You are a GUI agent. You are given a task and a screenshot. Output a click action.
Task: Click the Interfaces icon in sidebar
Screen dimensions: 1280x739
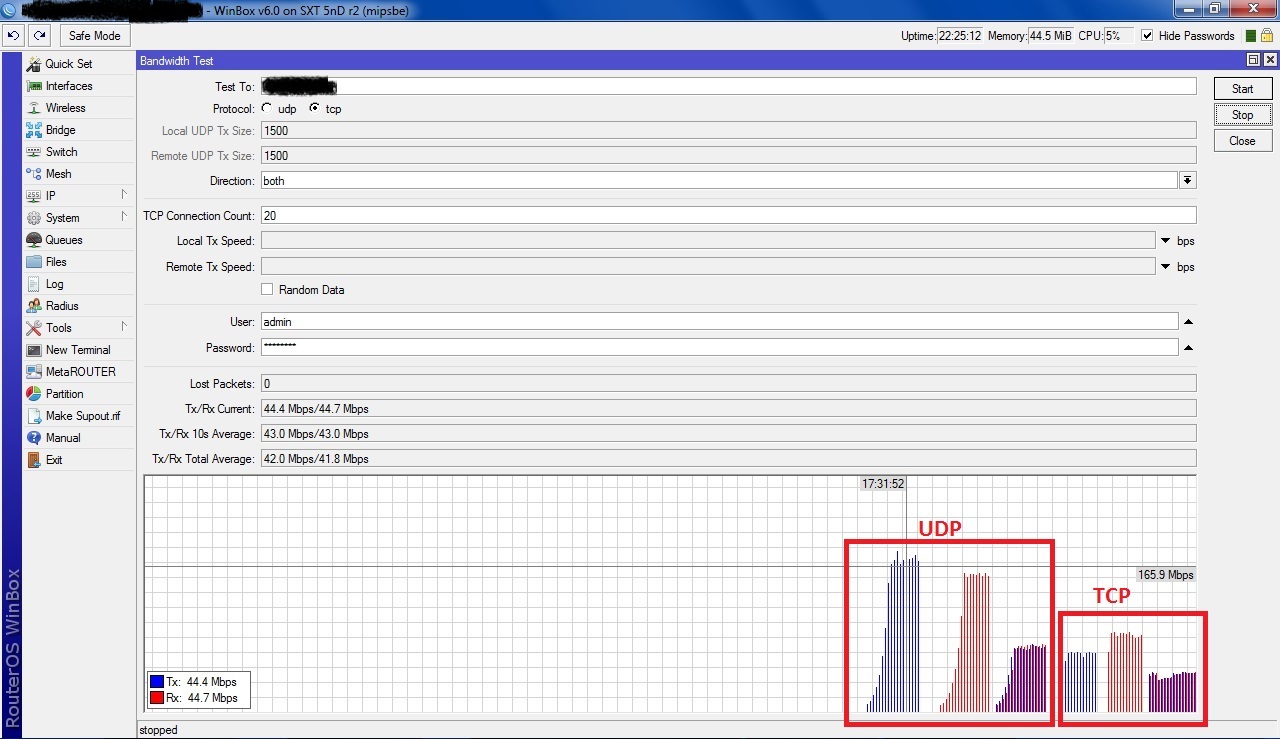[34, 86]
